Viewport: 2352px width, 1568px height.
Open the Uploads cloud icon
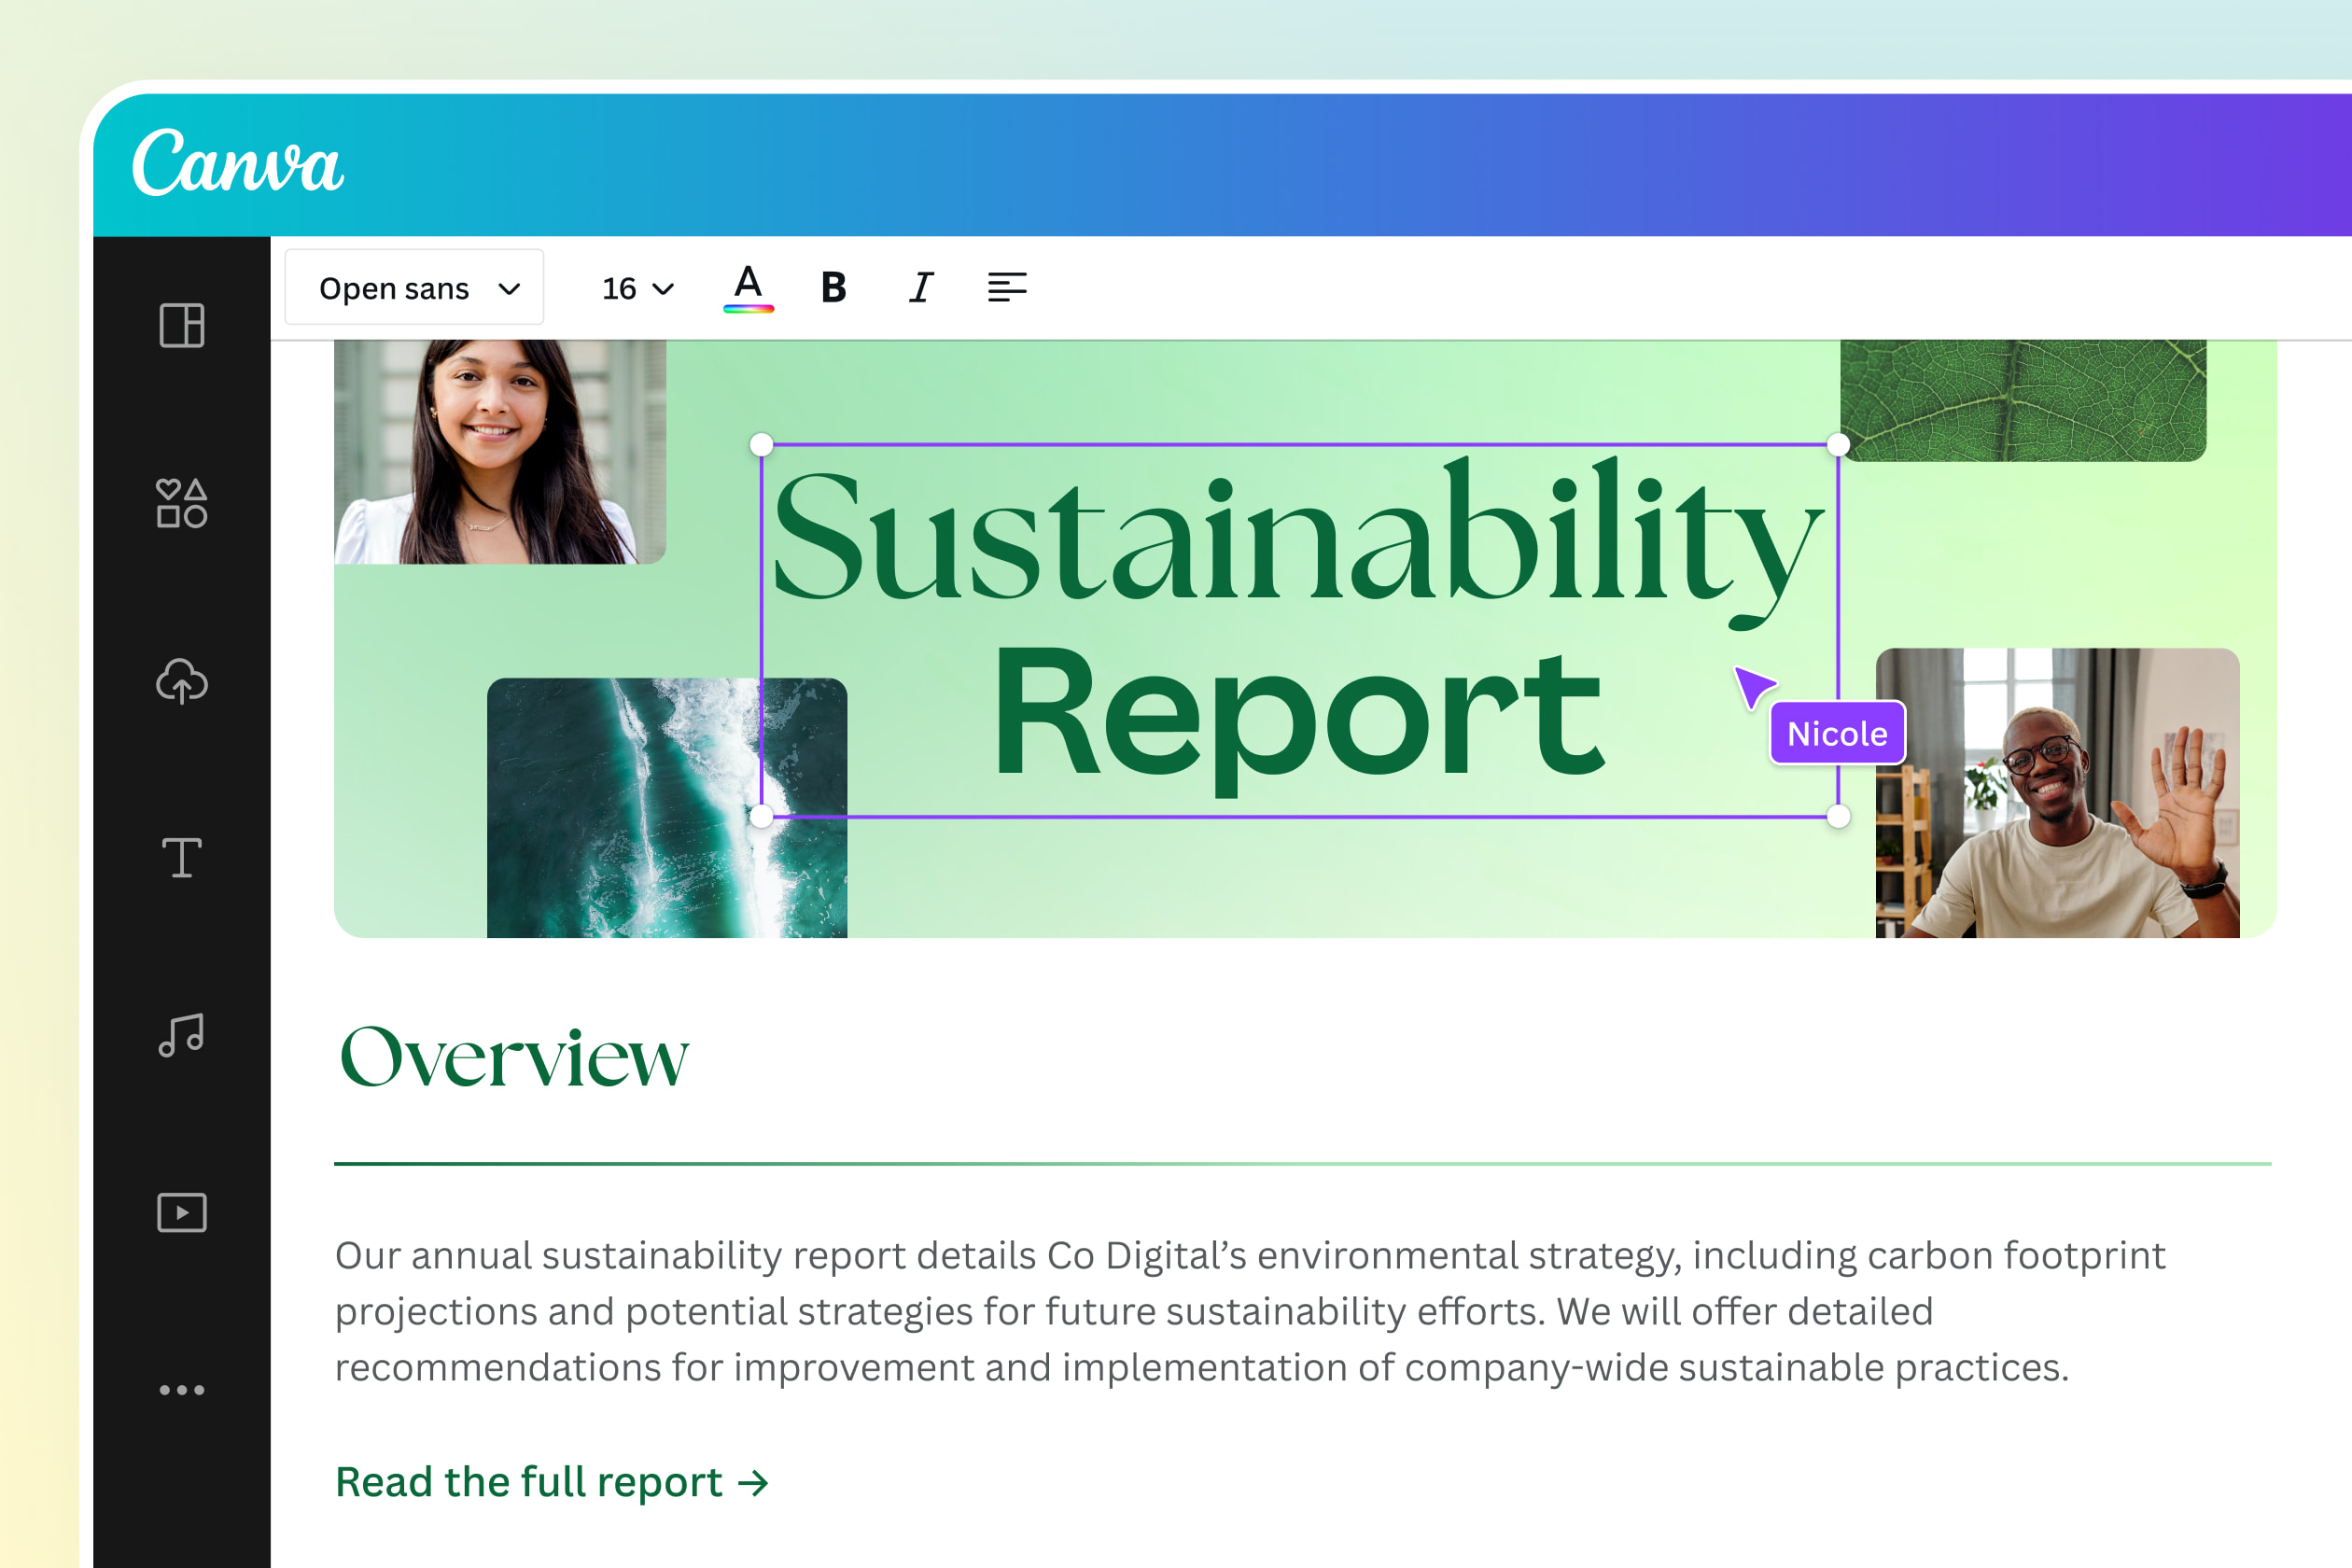point(182,681)
